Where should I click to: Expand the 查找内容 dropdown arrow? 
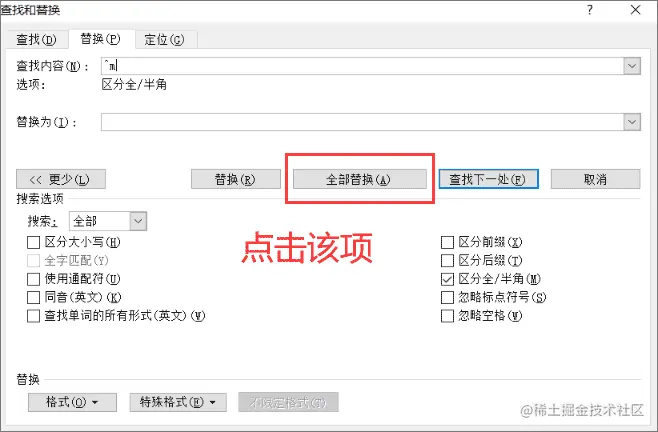coord(632,66)
